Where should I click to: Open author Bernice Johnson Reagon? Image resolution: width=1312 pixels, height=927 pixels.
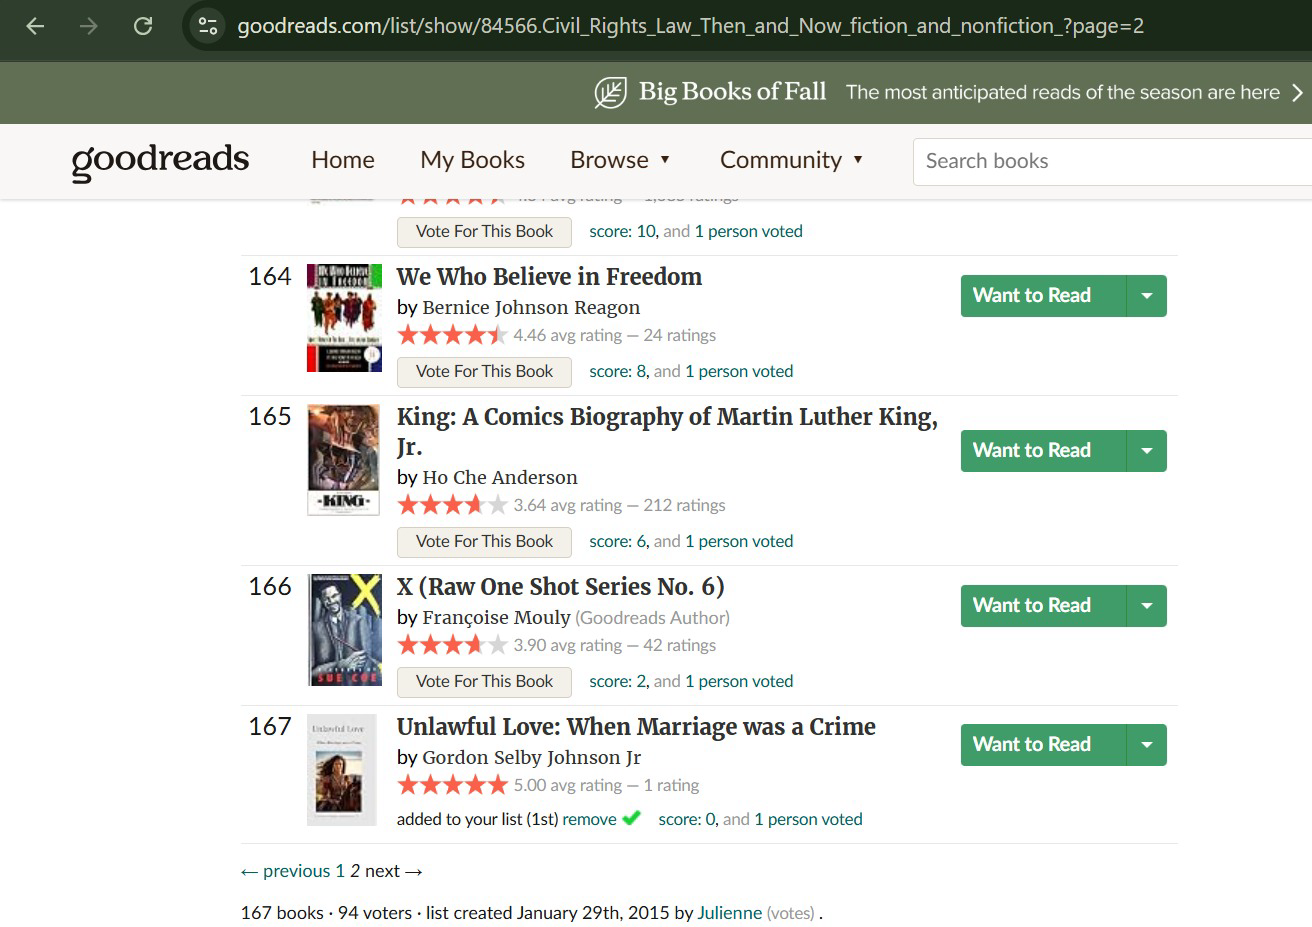531,307
